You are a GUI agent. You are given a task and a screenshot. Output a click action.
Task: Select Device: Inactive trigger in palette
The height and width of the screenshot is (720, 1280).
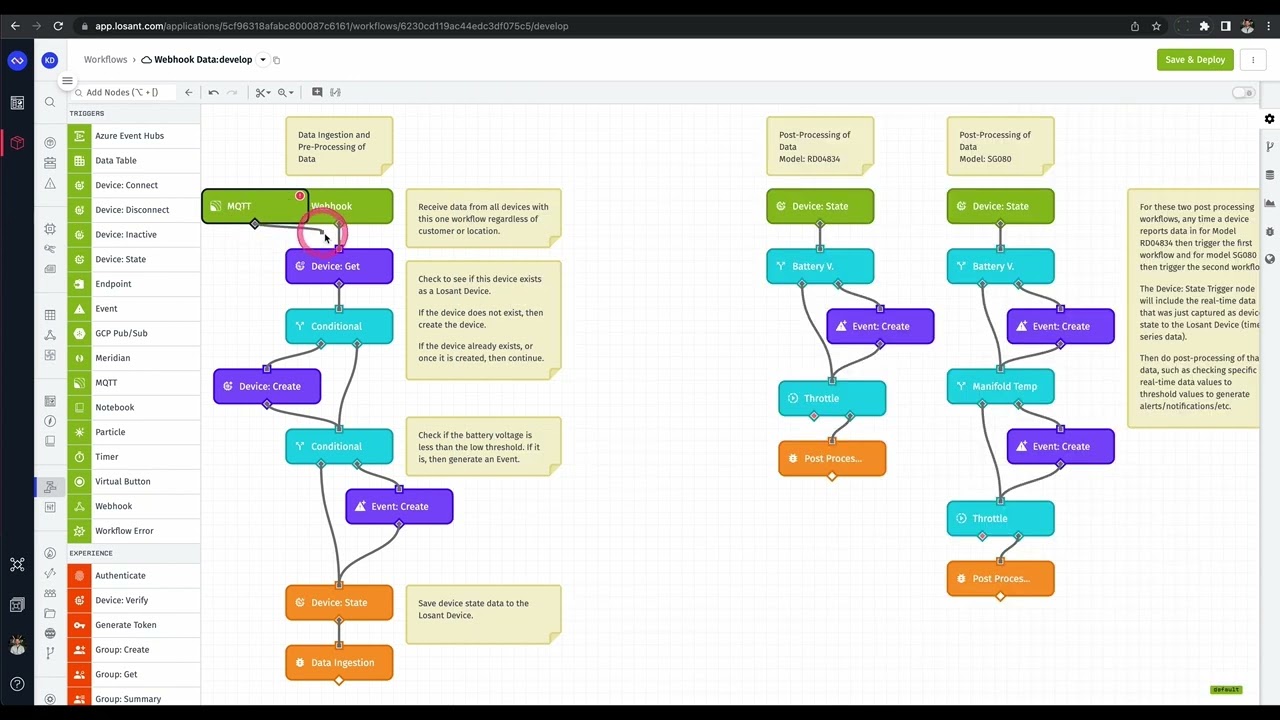point(134,234)
